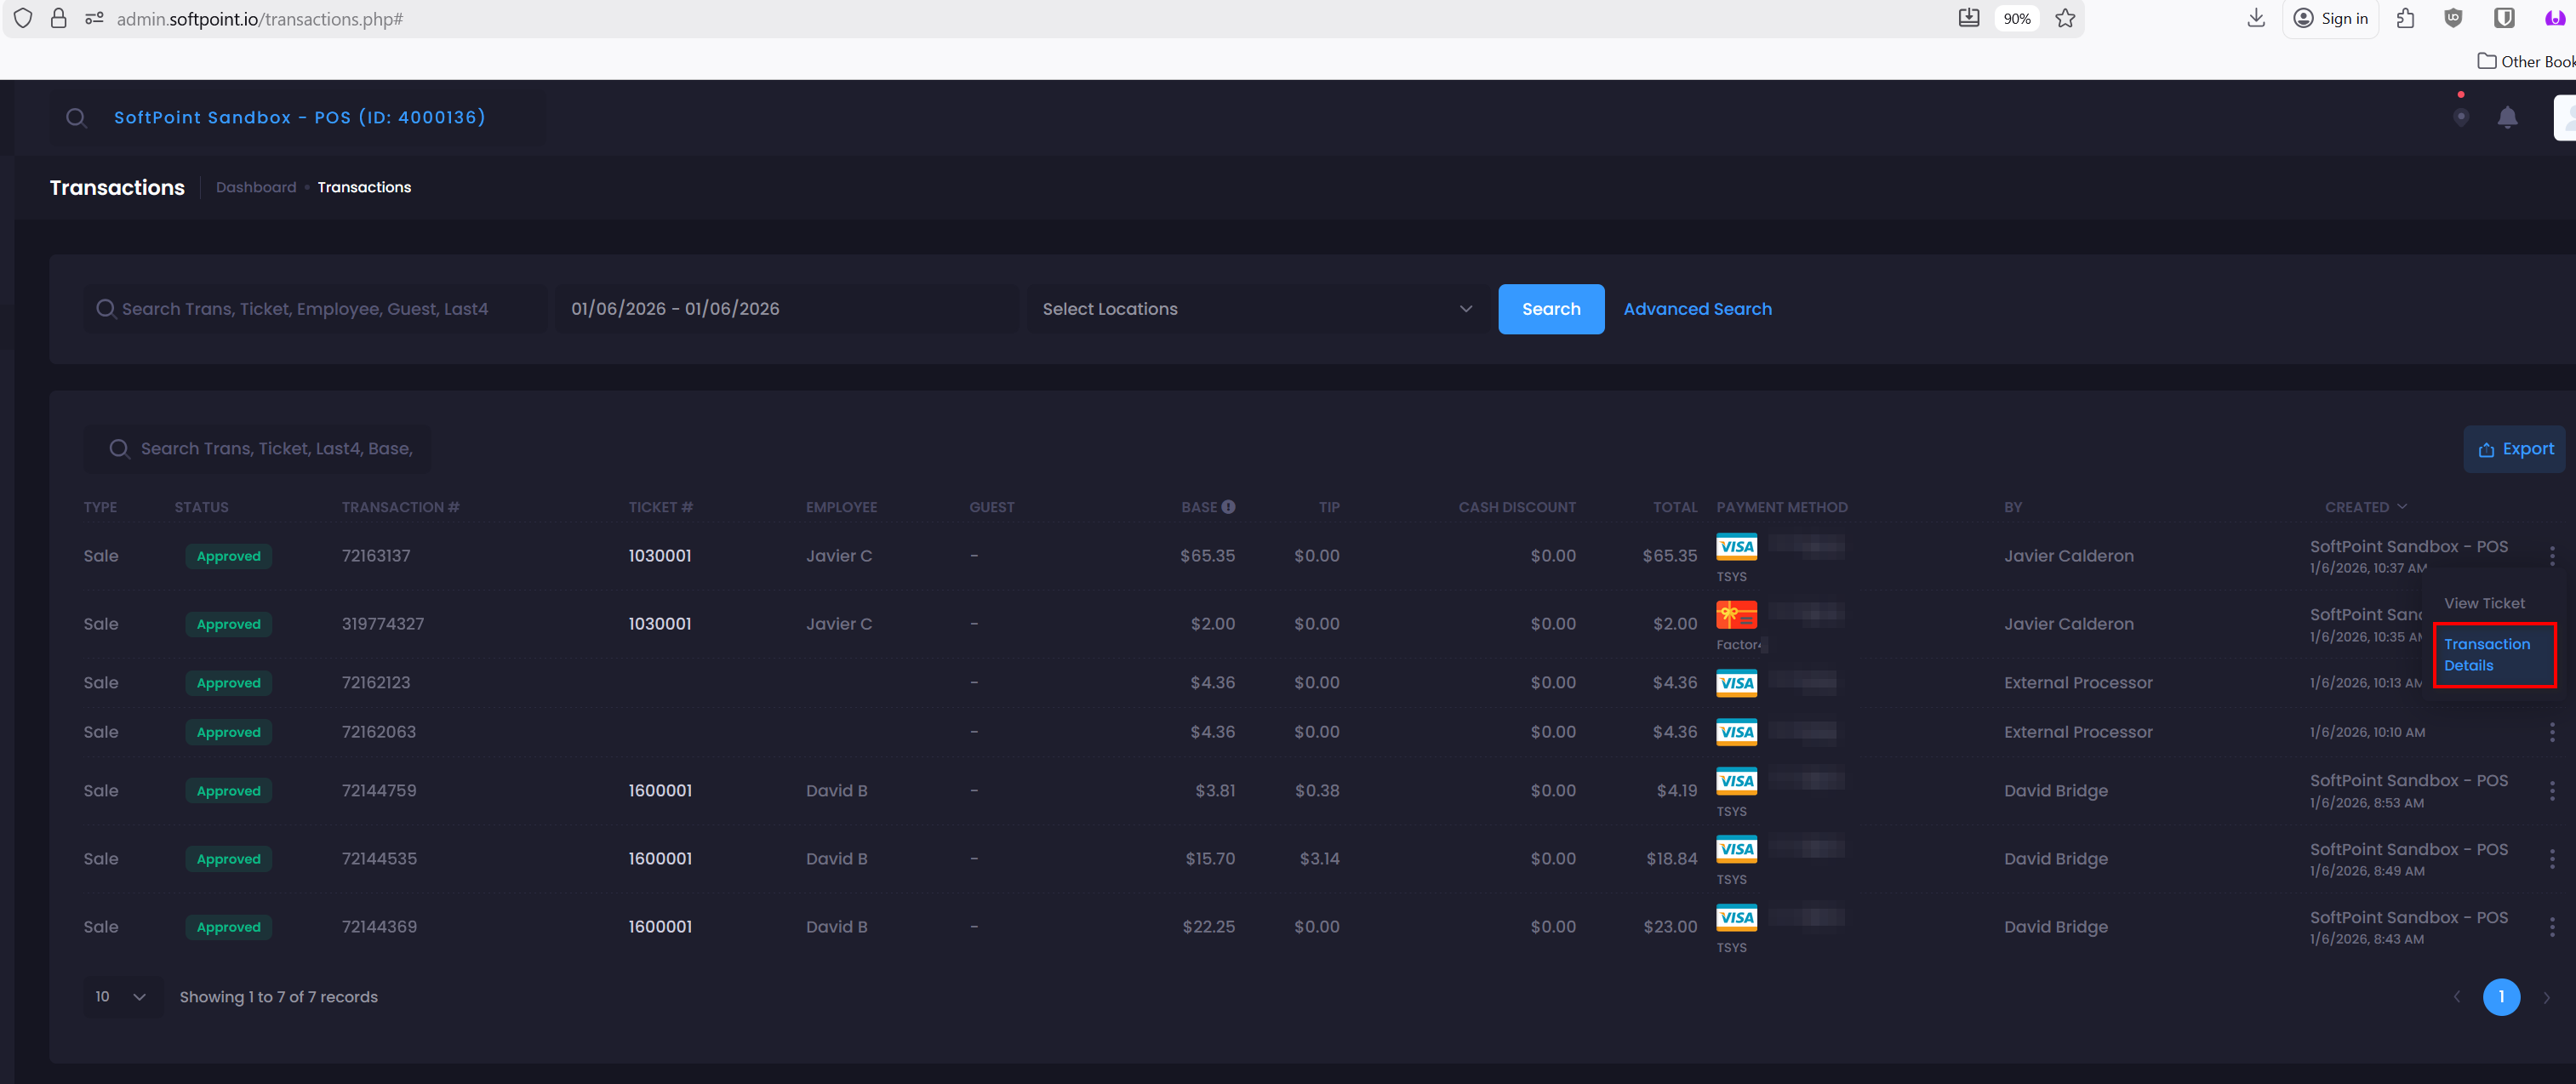Choose View Ticket from context menu
Viewport: 2576px width, 1084px height.
(2484, 603)
